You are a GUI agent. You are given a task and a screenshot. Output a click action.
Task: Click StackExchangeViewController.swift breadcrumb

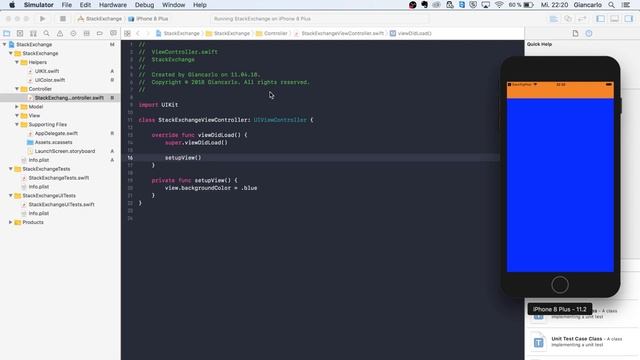point(339,33)
